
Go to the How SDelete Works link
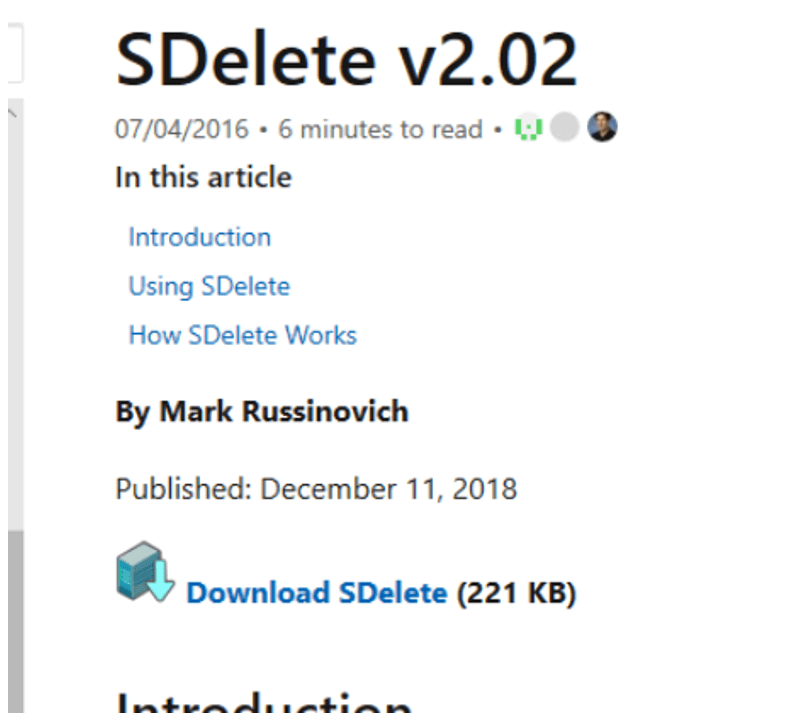coord(242,335)
